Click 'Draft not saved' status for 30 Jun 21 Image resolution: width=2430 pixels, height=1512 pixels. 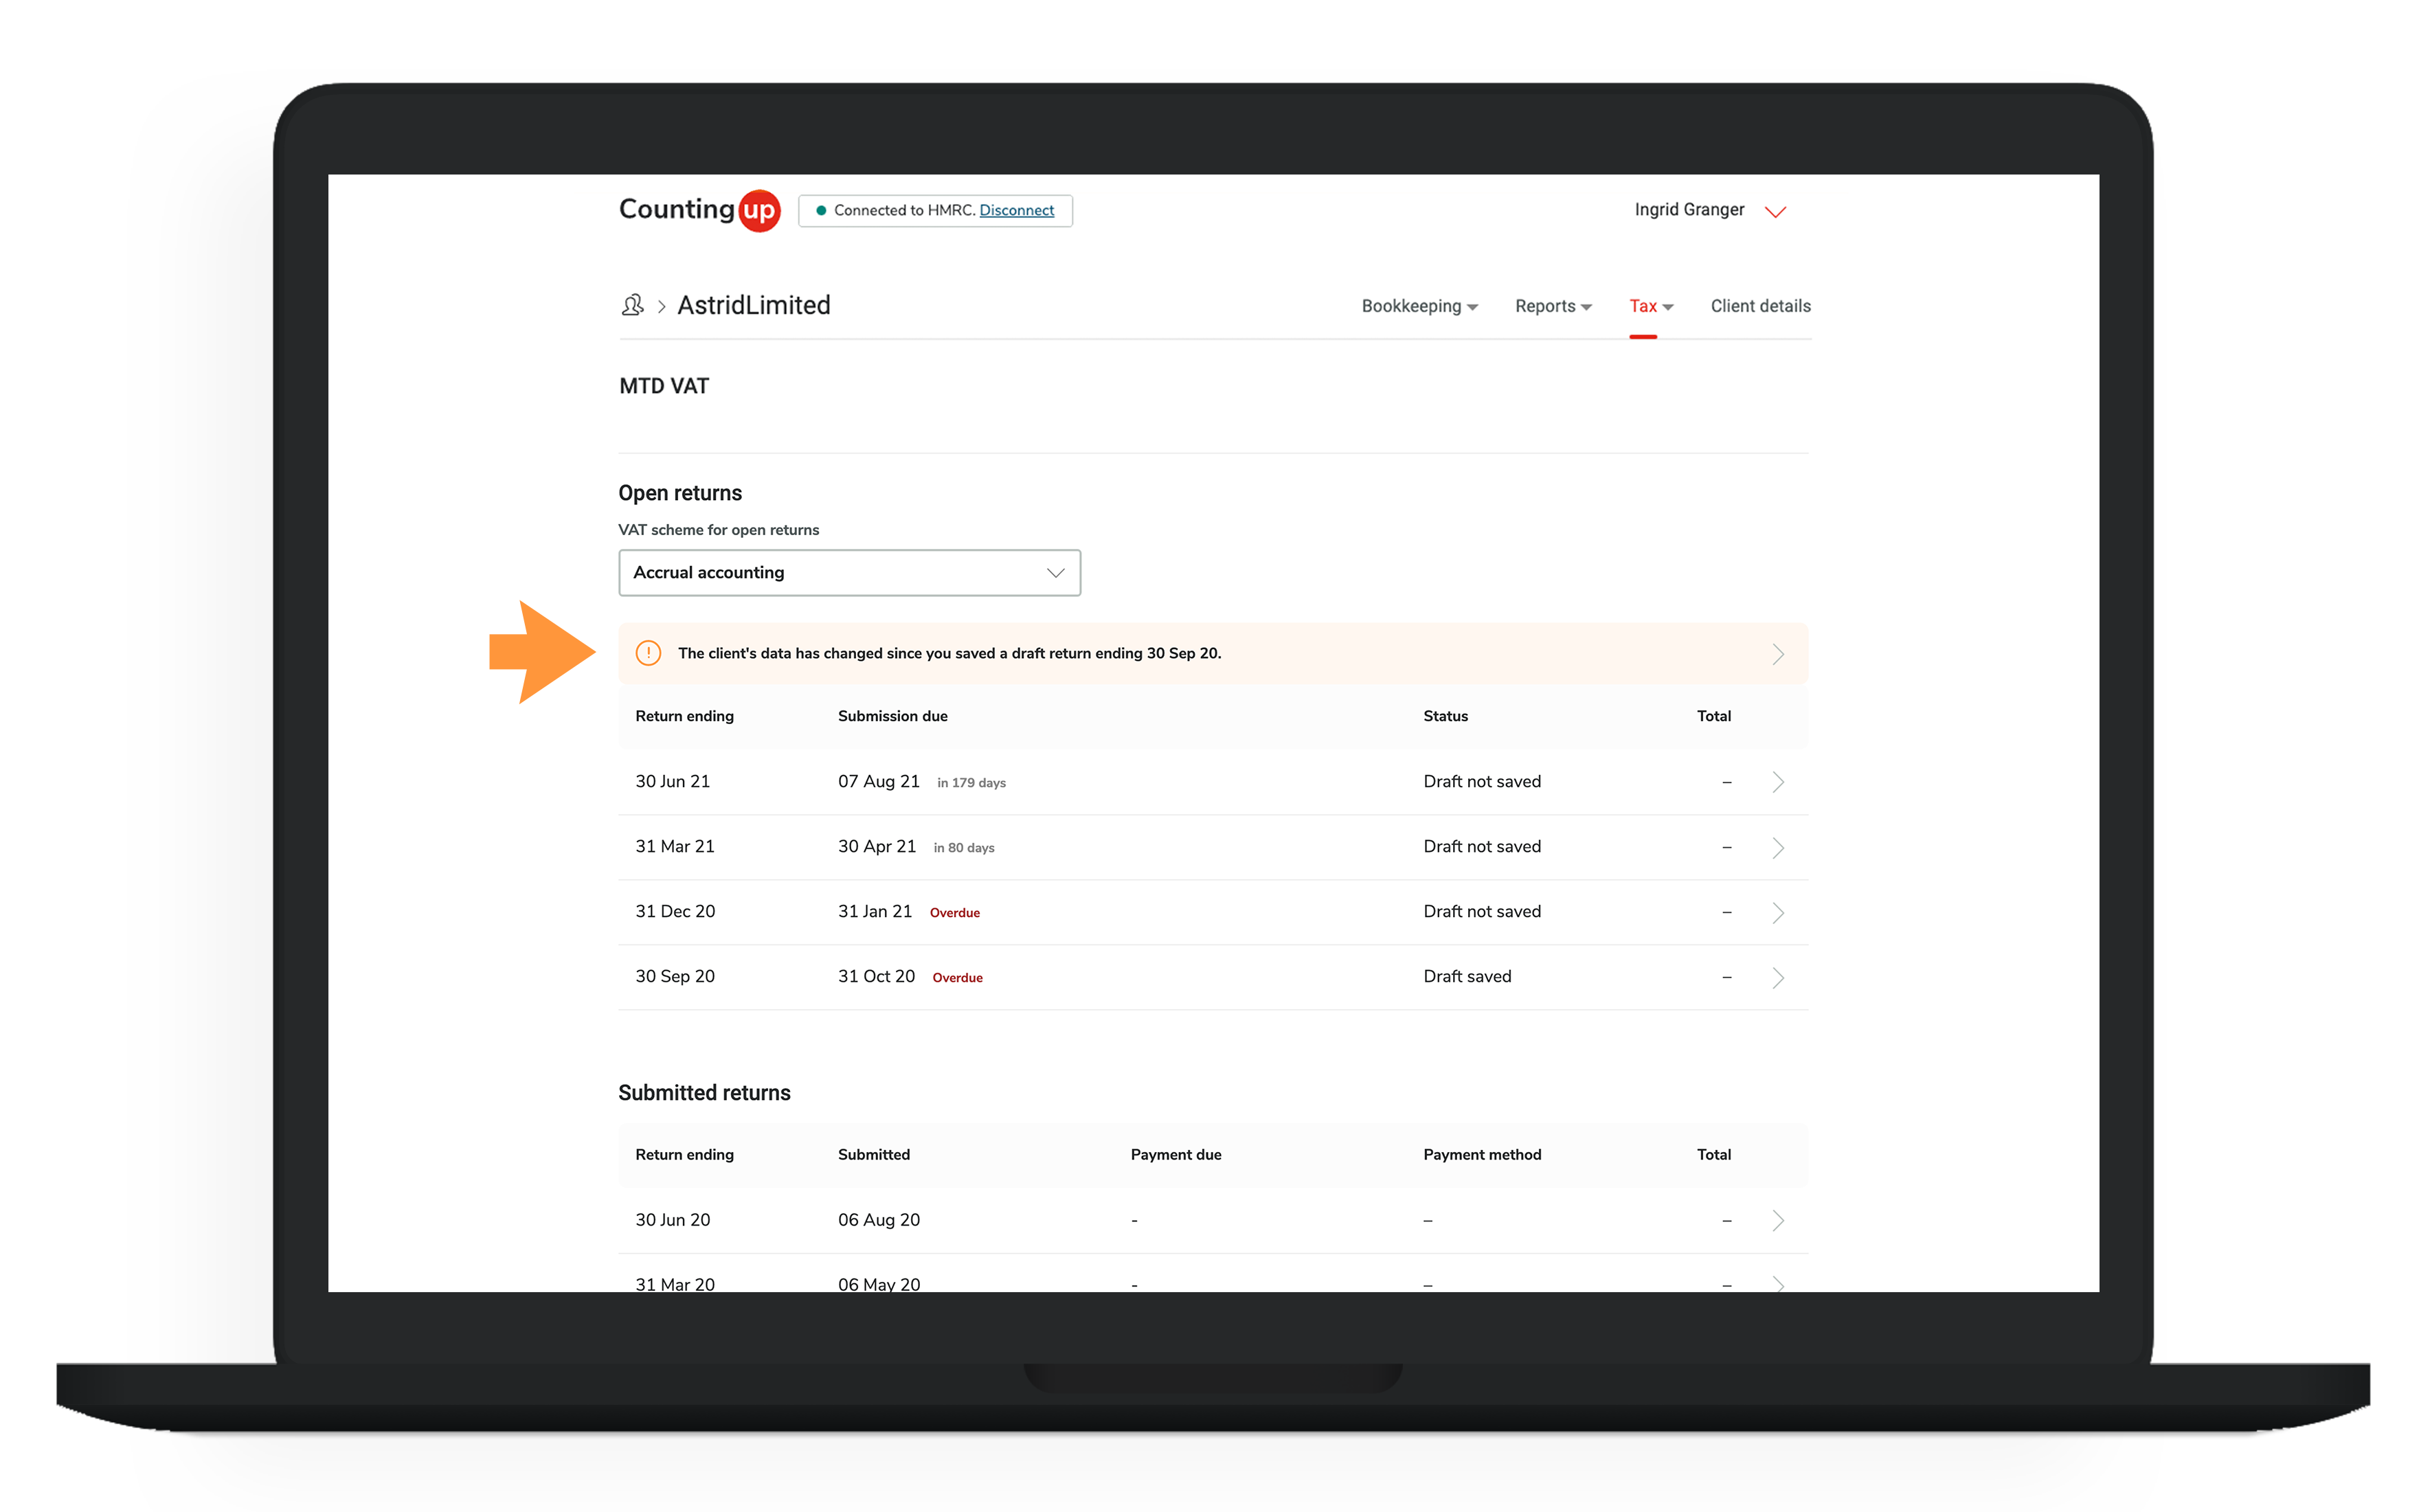(1482, 781)
